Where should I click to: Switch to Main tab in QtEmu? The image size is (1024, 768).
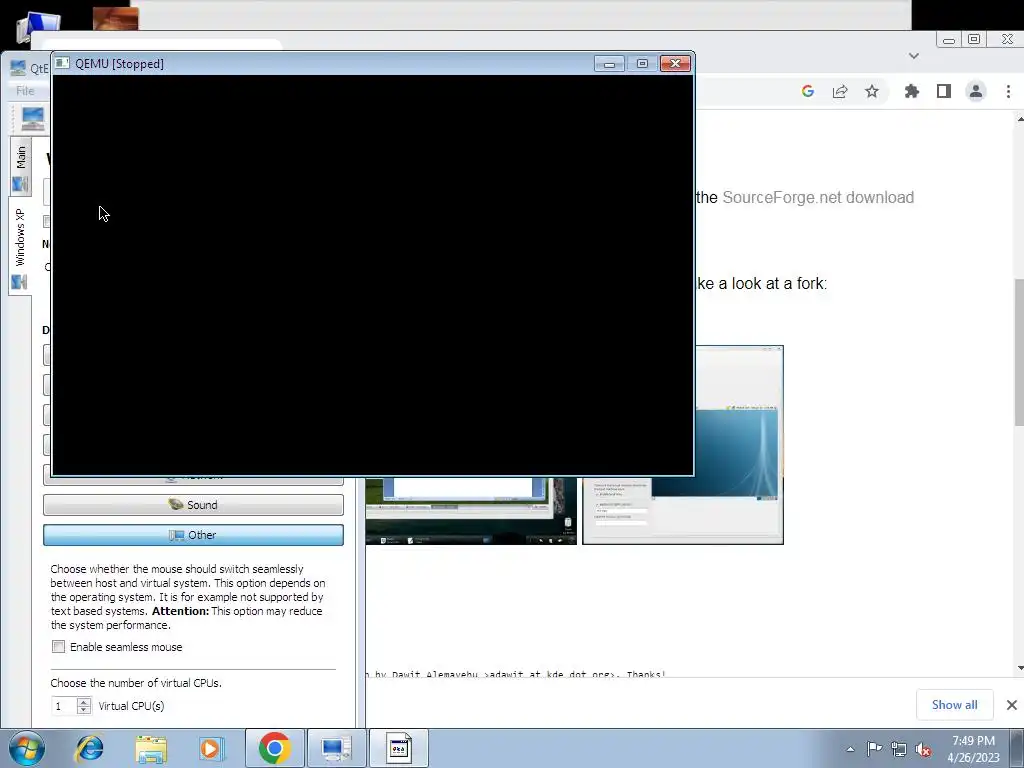point(20,167)
